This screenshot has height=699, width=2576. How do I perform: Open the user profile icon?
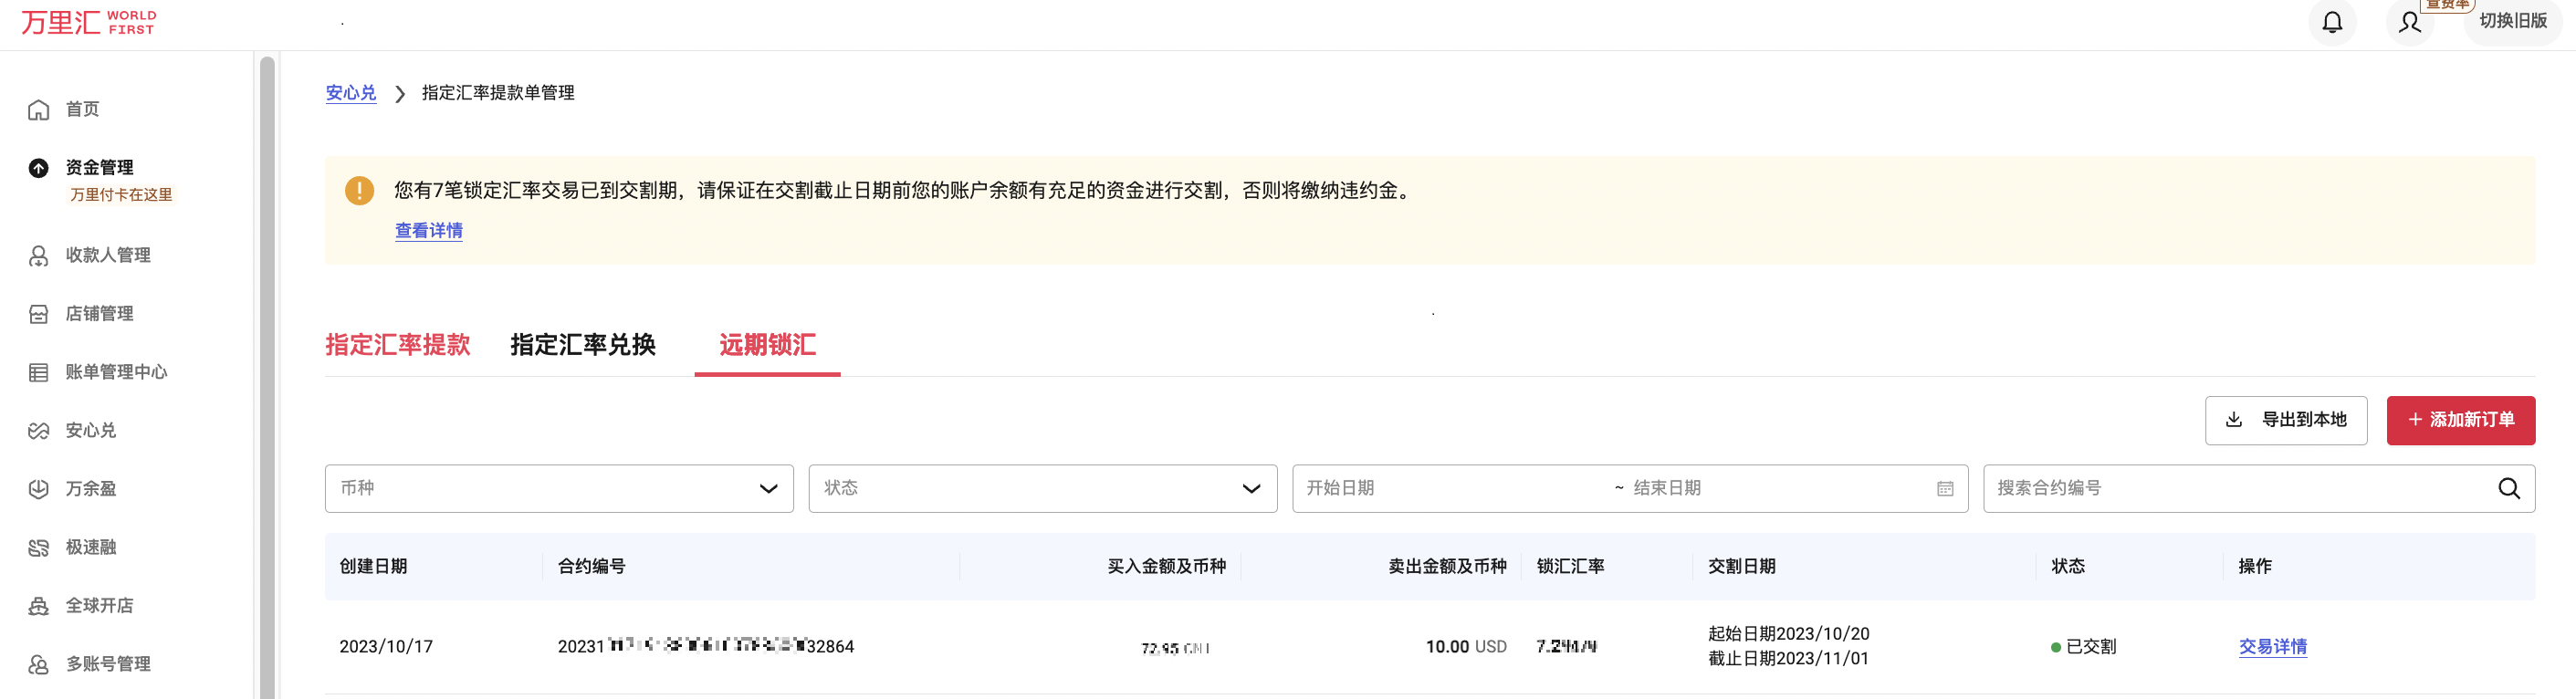click(2410, 22)
